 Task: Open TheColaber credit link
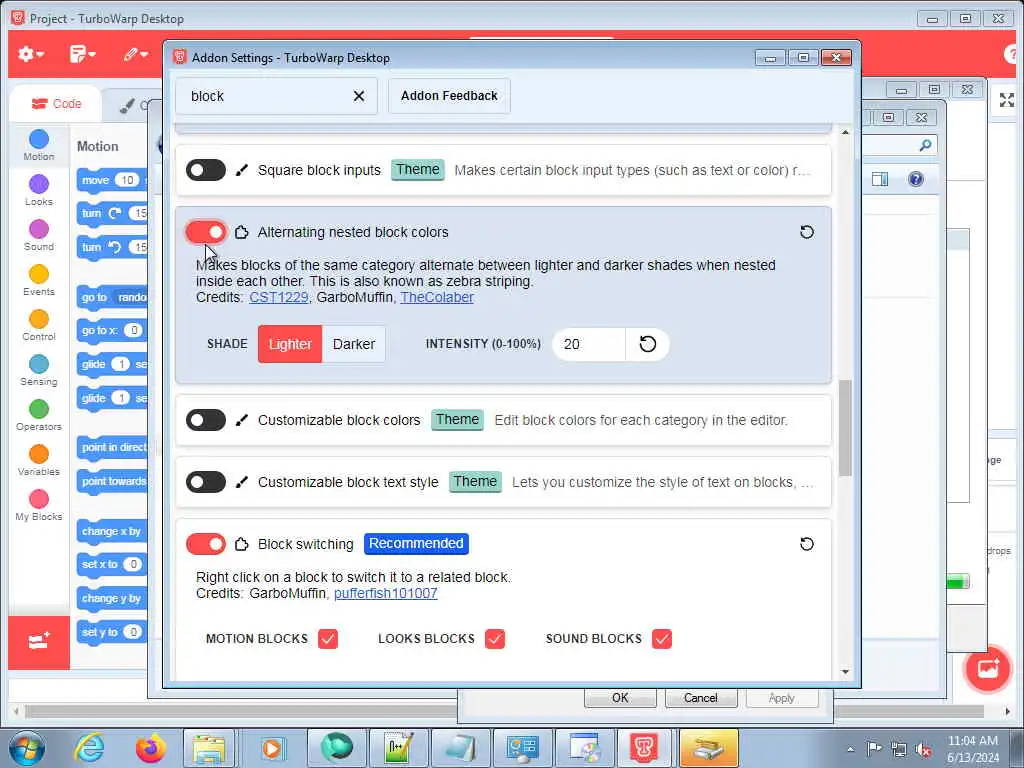coord(437,297)
